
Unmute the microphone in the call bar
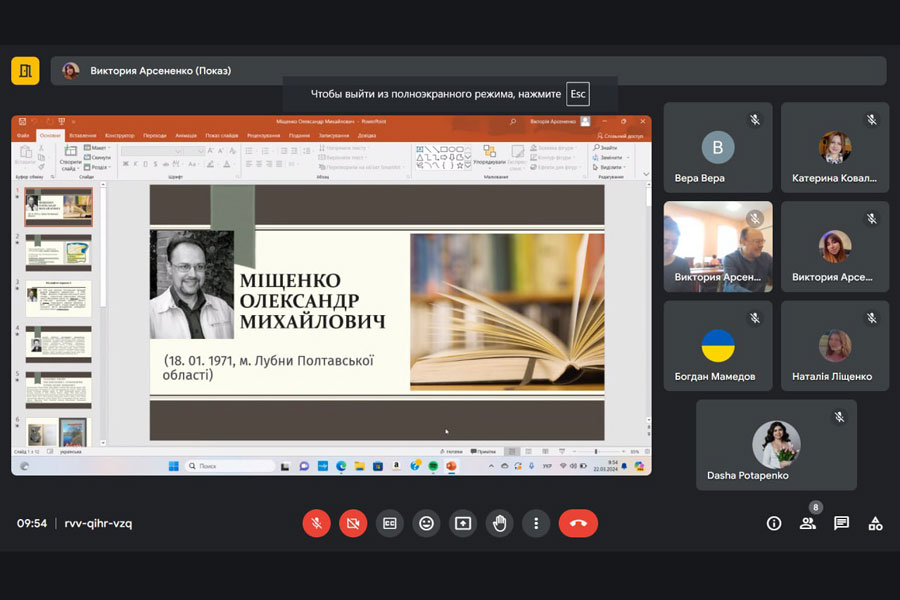pos(316,523)
